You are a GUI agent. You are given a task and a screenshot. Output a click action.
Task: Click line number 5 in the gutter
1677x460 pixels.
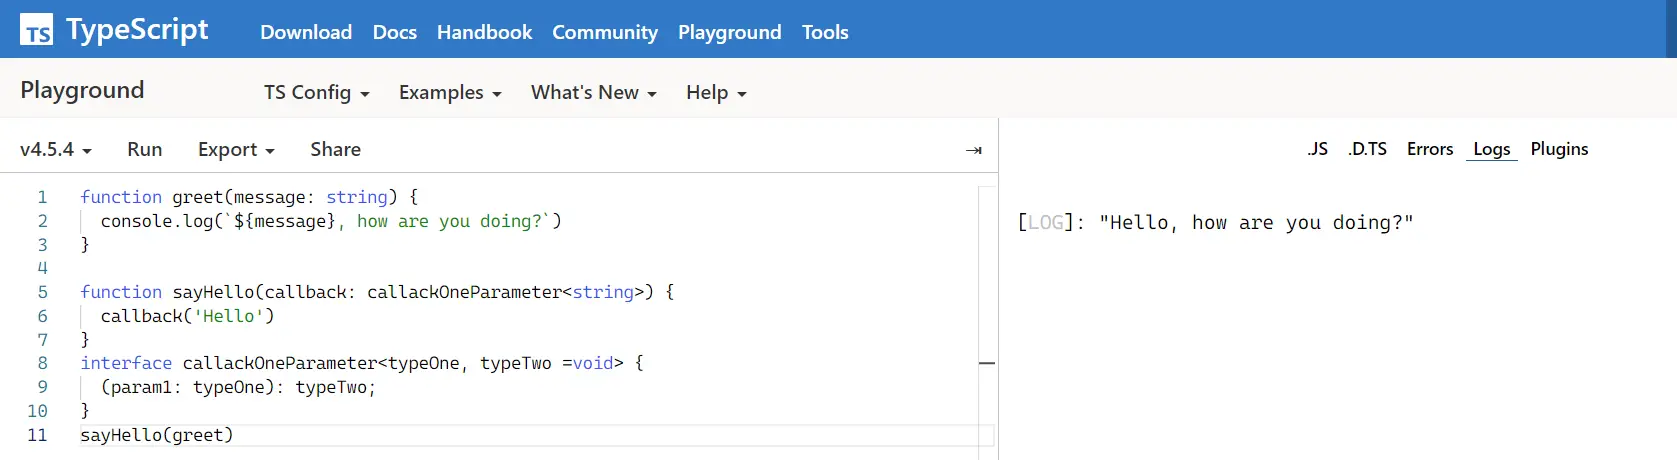pos(42,292)
